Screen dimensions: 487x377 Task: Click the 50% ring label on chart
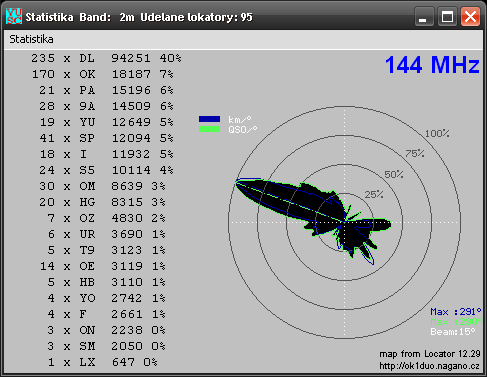(x=394, y=174)
